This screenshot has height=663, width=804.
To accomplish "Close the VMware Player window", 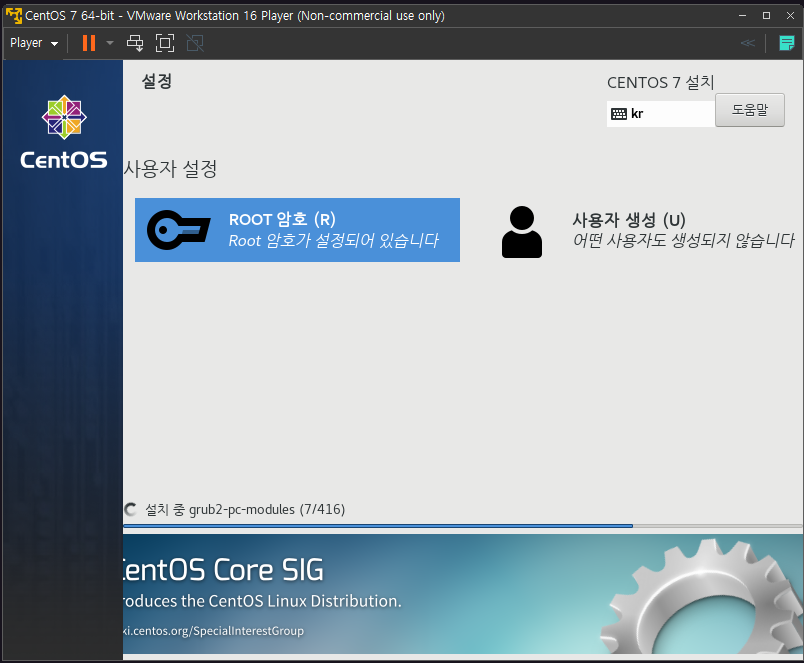I will 790,15.
